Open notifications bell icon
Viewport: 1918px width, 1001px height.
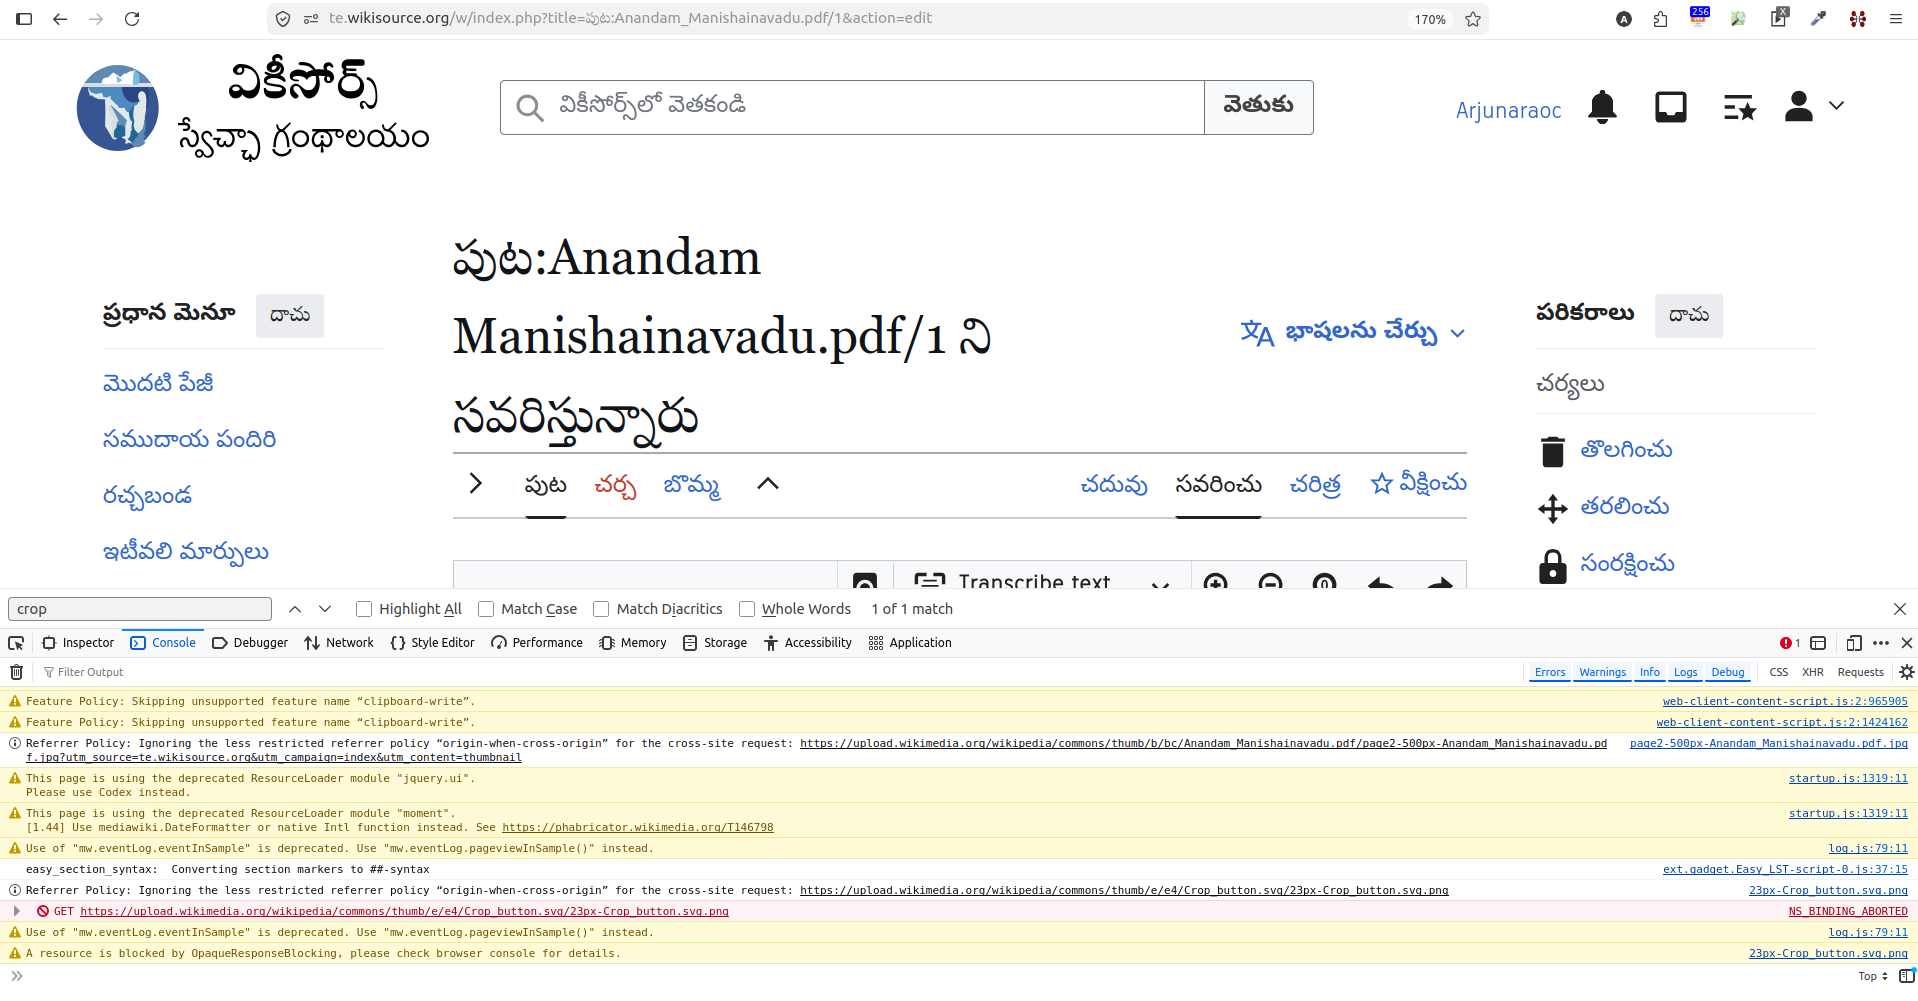1602,107
